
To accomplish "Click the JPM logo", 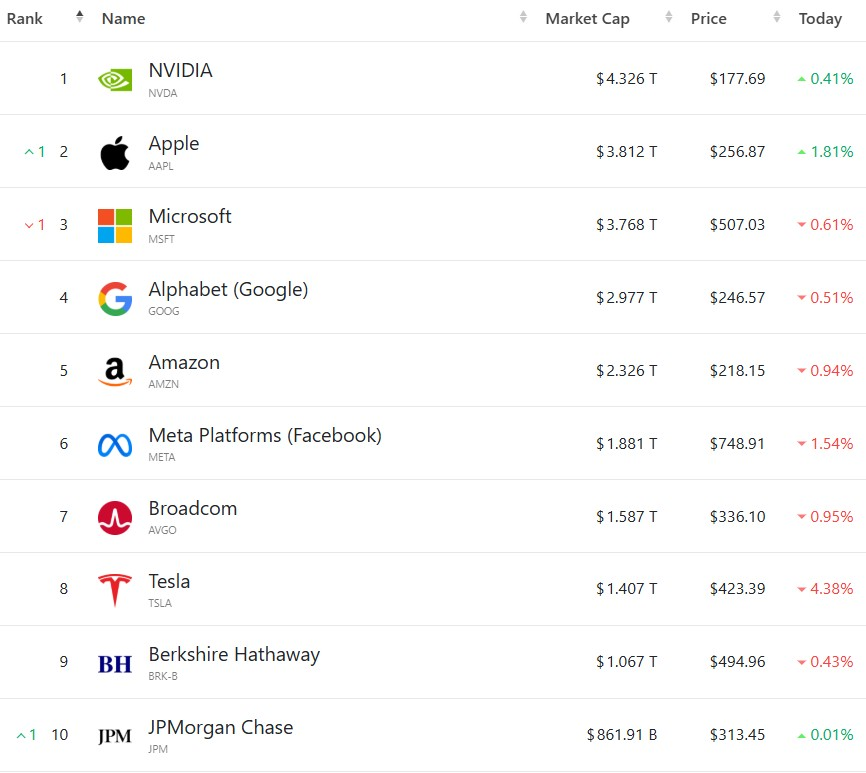I will (x=115, y=737).
